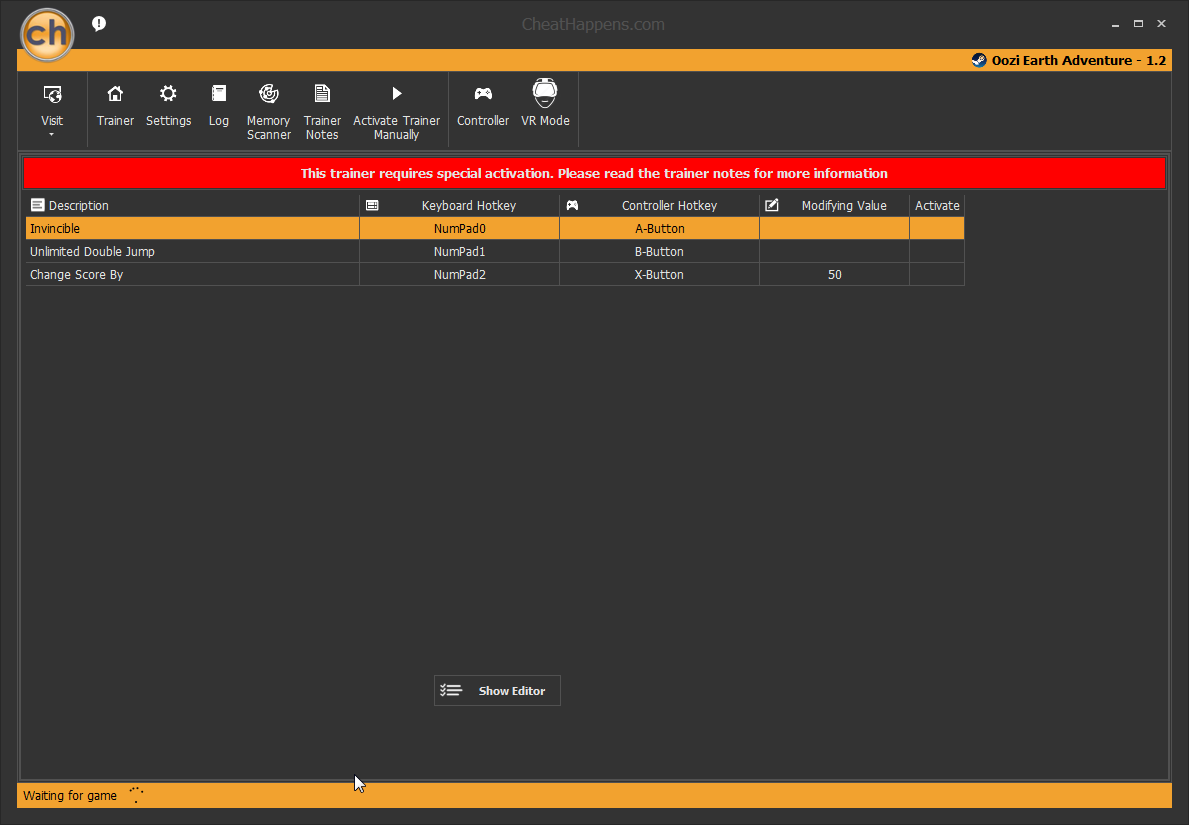This screenshot has height=825, width=1189.
Task: Launch the Memory Scanner
Action: pyautogui.click(x=268, y=111)
